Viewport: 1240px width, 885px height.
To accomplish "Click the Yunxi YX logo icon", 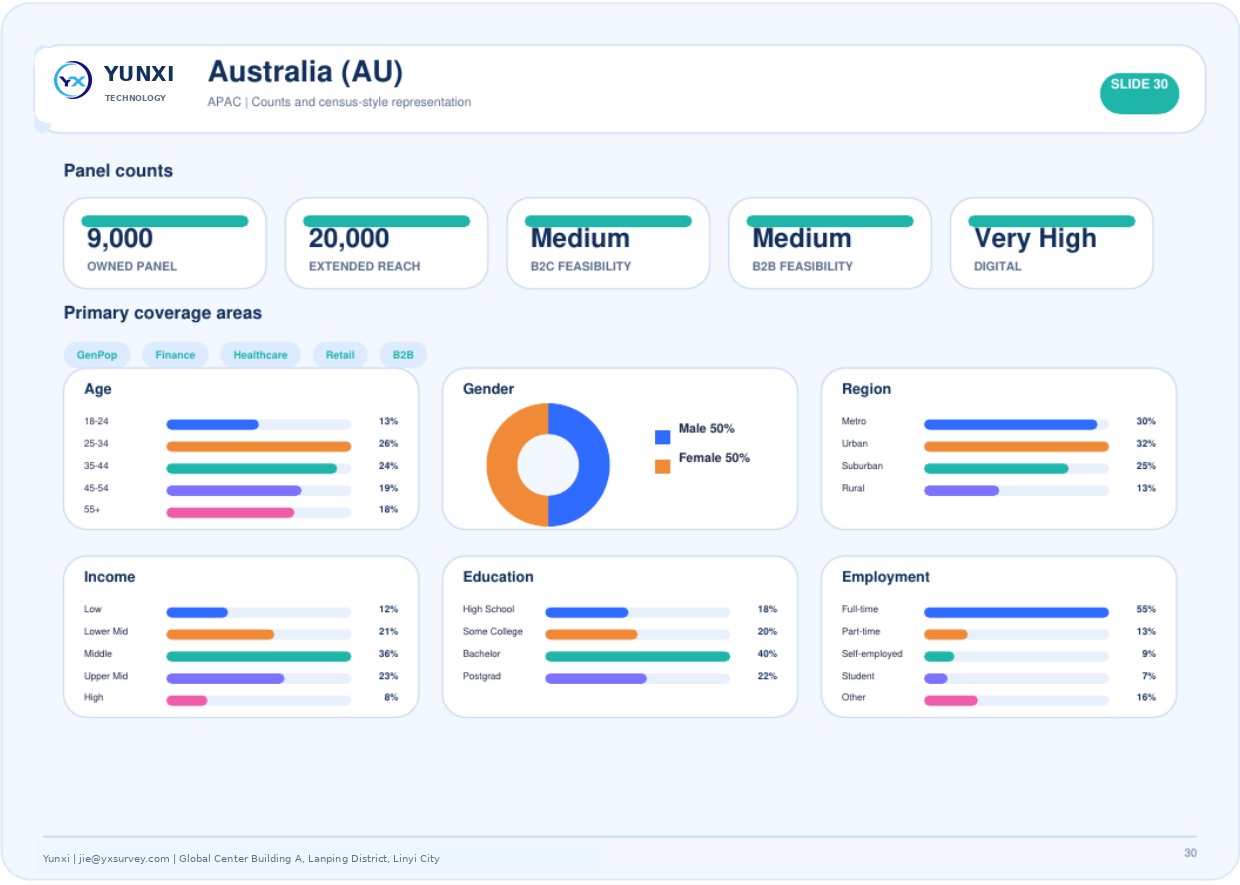I will (73, 80).
